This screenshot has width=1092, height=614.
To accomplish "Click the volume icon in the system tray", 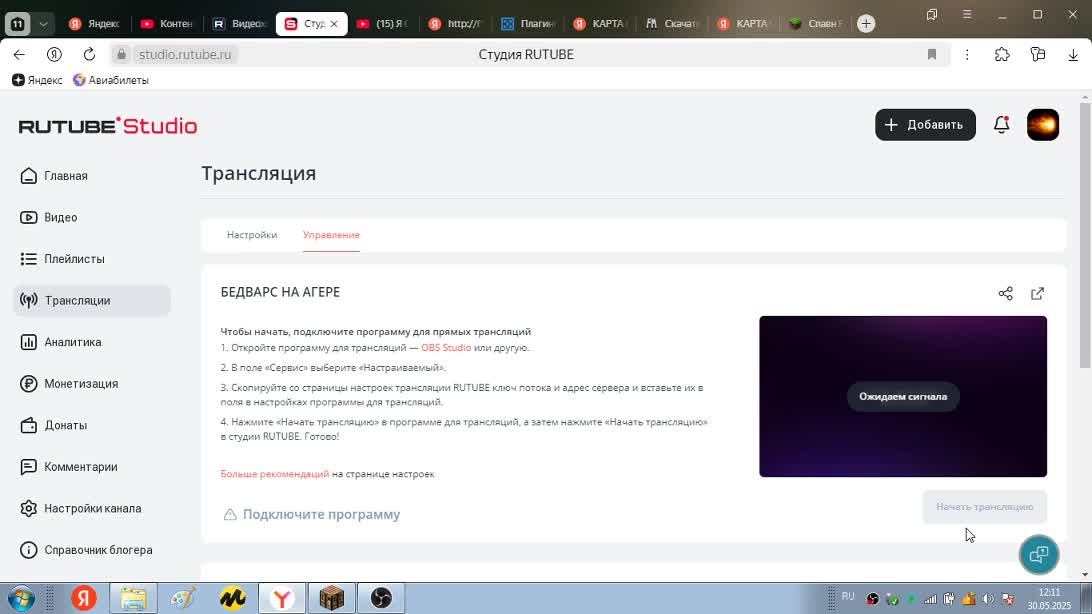I will point(988,599).
